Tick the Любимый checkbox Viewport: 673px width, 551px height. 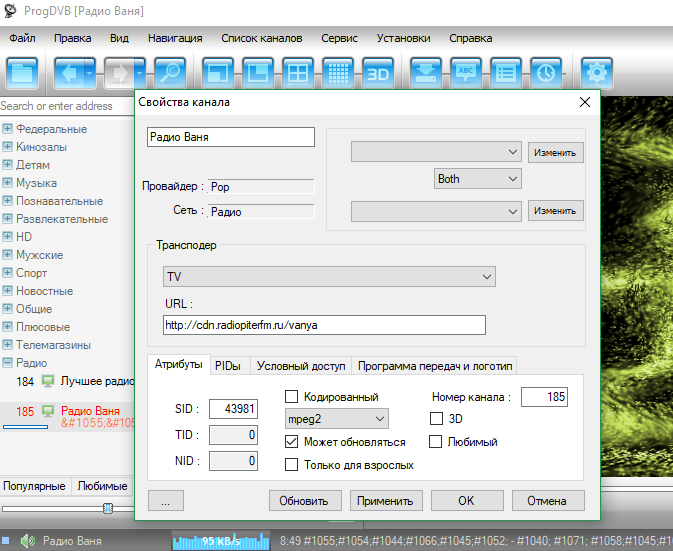[436, 442]
